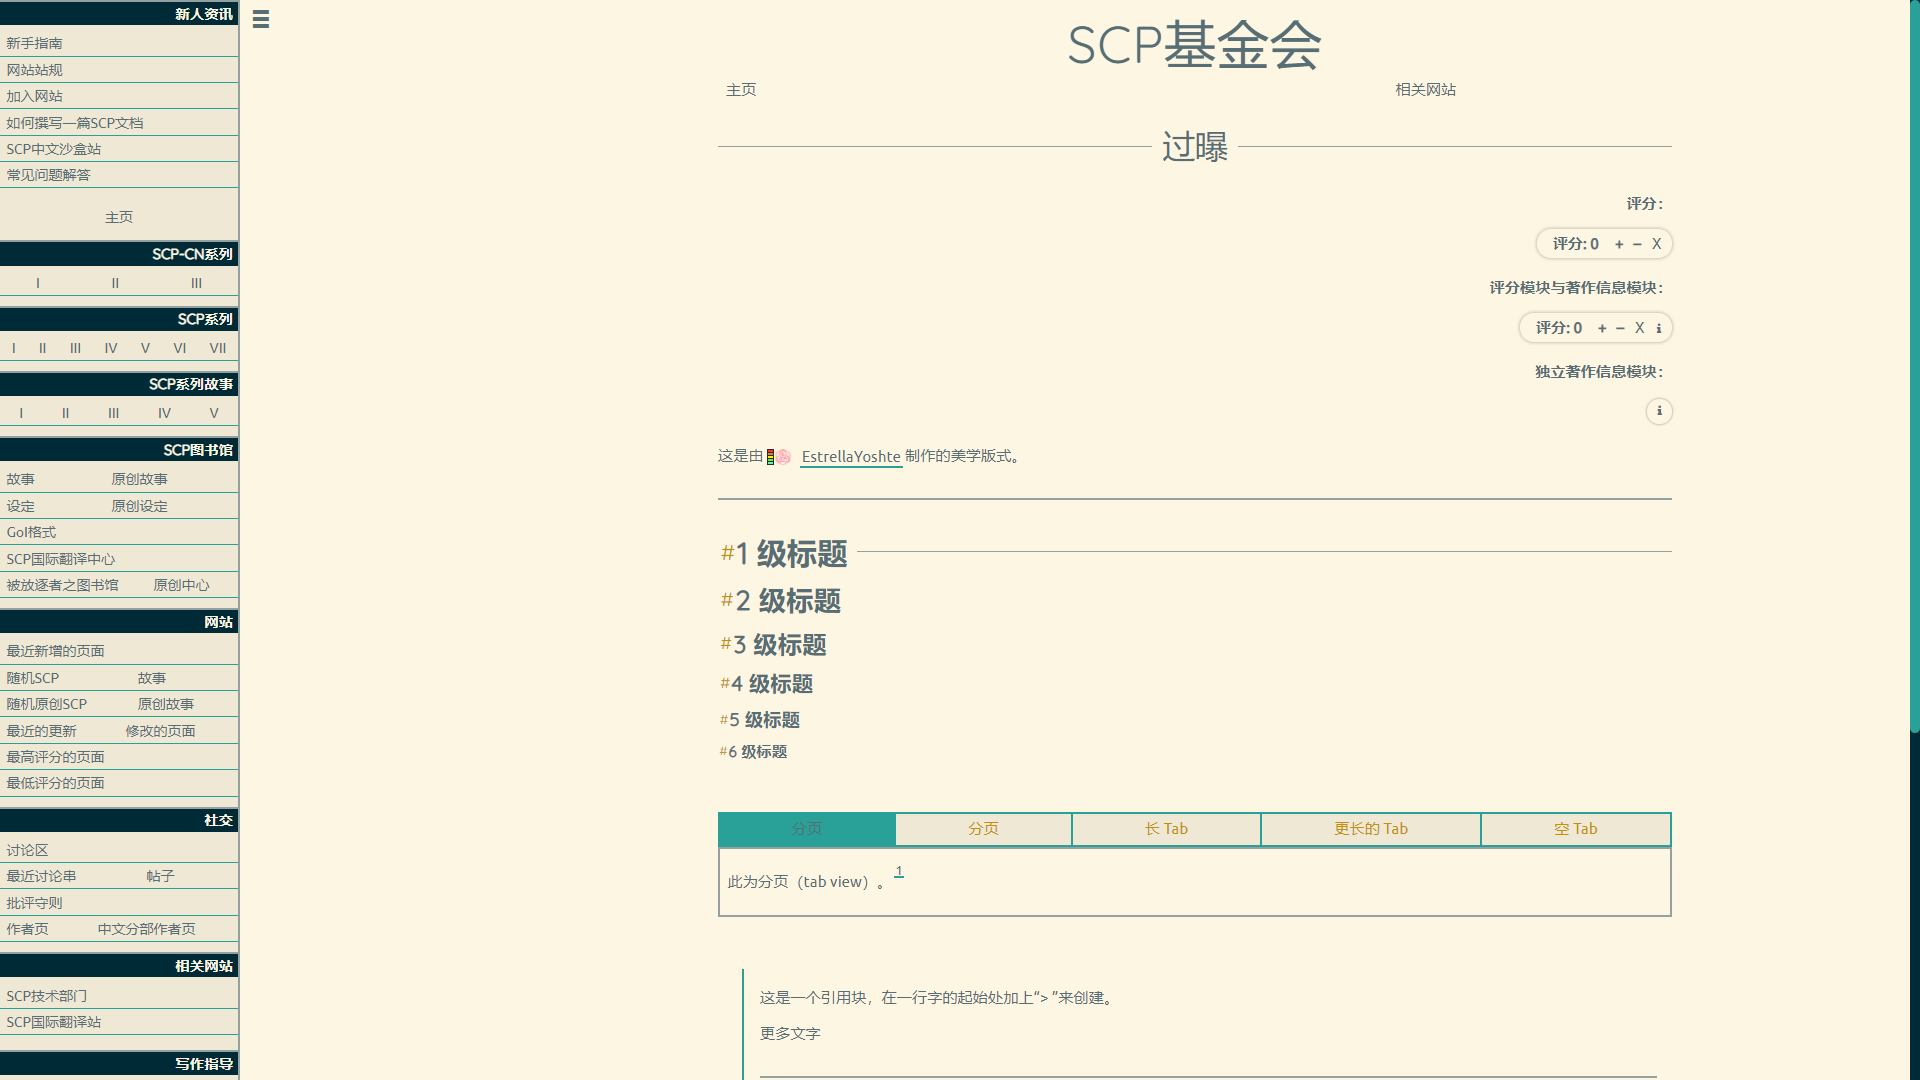
Task: Switch to the 长 Tab tab
Action: (1166, 829)
